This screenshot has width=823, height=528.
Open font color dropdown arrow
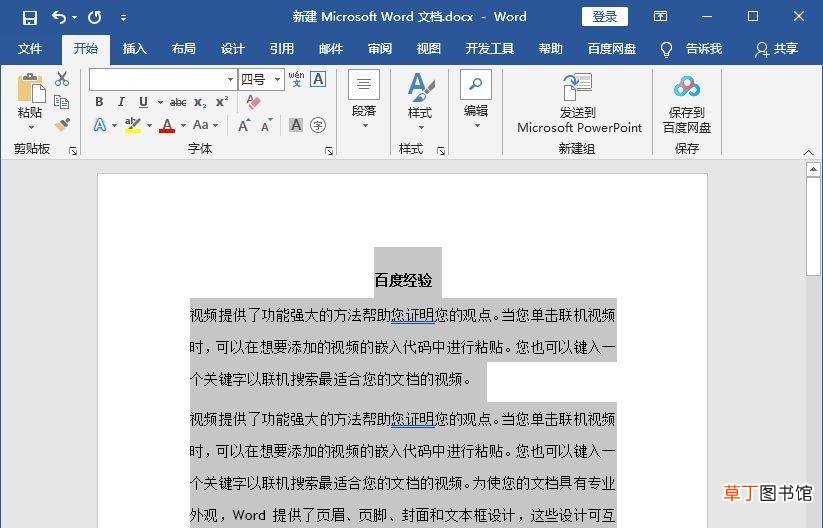pos(183,125)
